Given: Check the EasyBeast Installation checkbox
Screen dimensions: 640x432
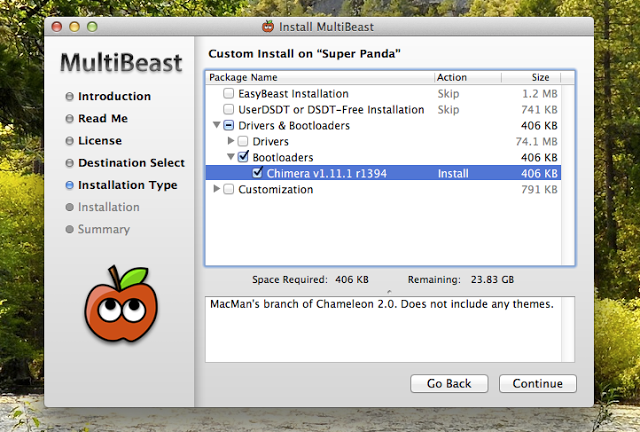Looking at the screenshot, I should click(229, 94).
